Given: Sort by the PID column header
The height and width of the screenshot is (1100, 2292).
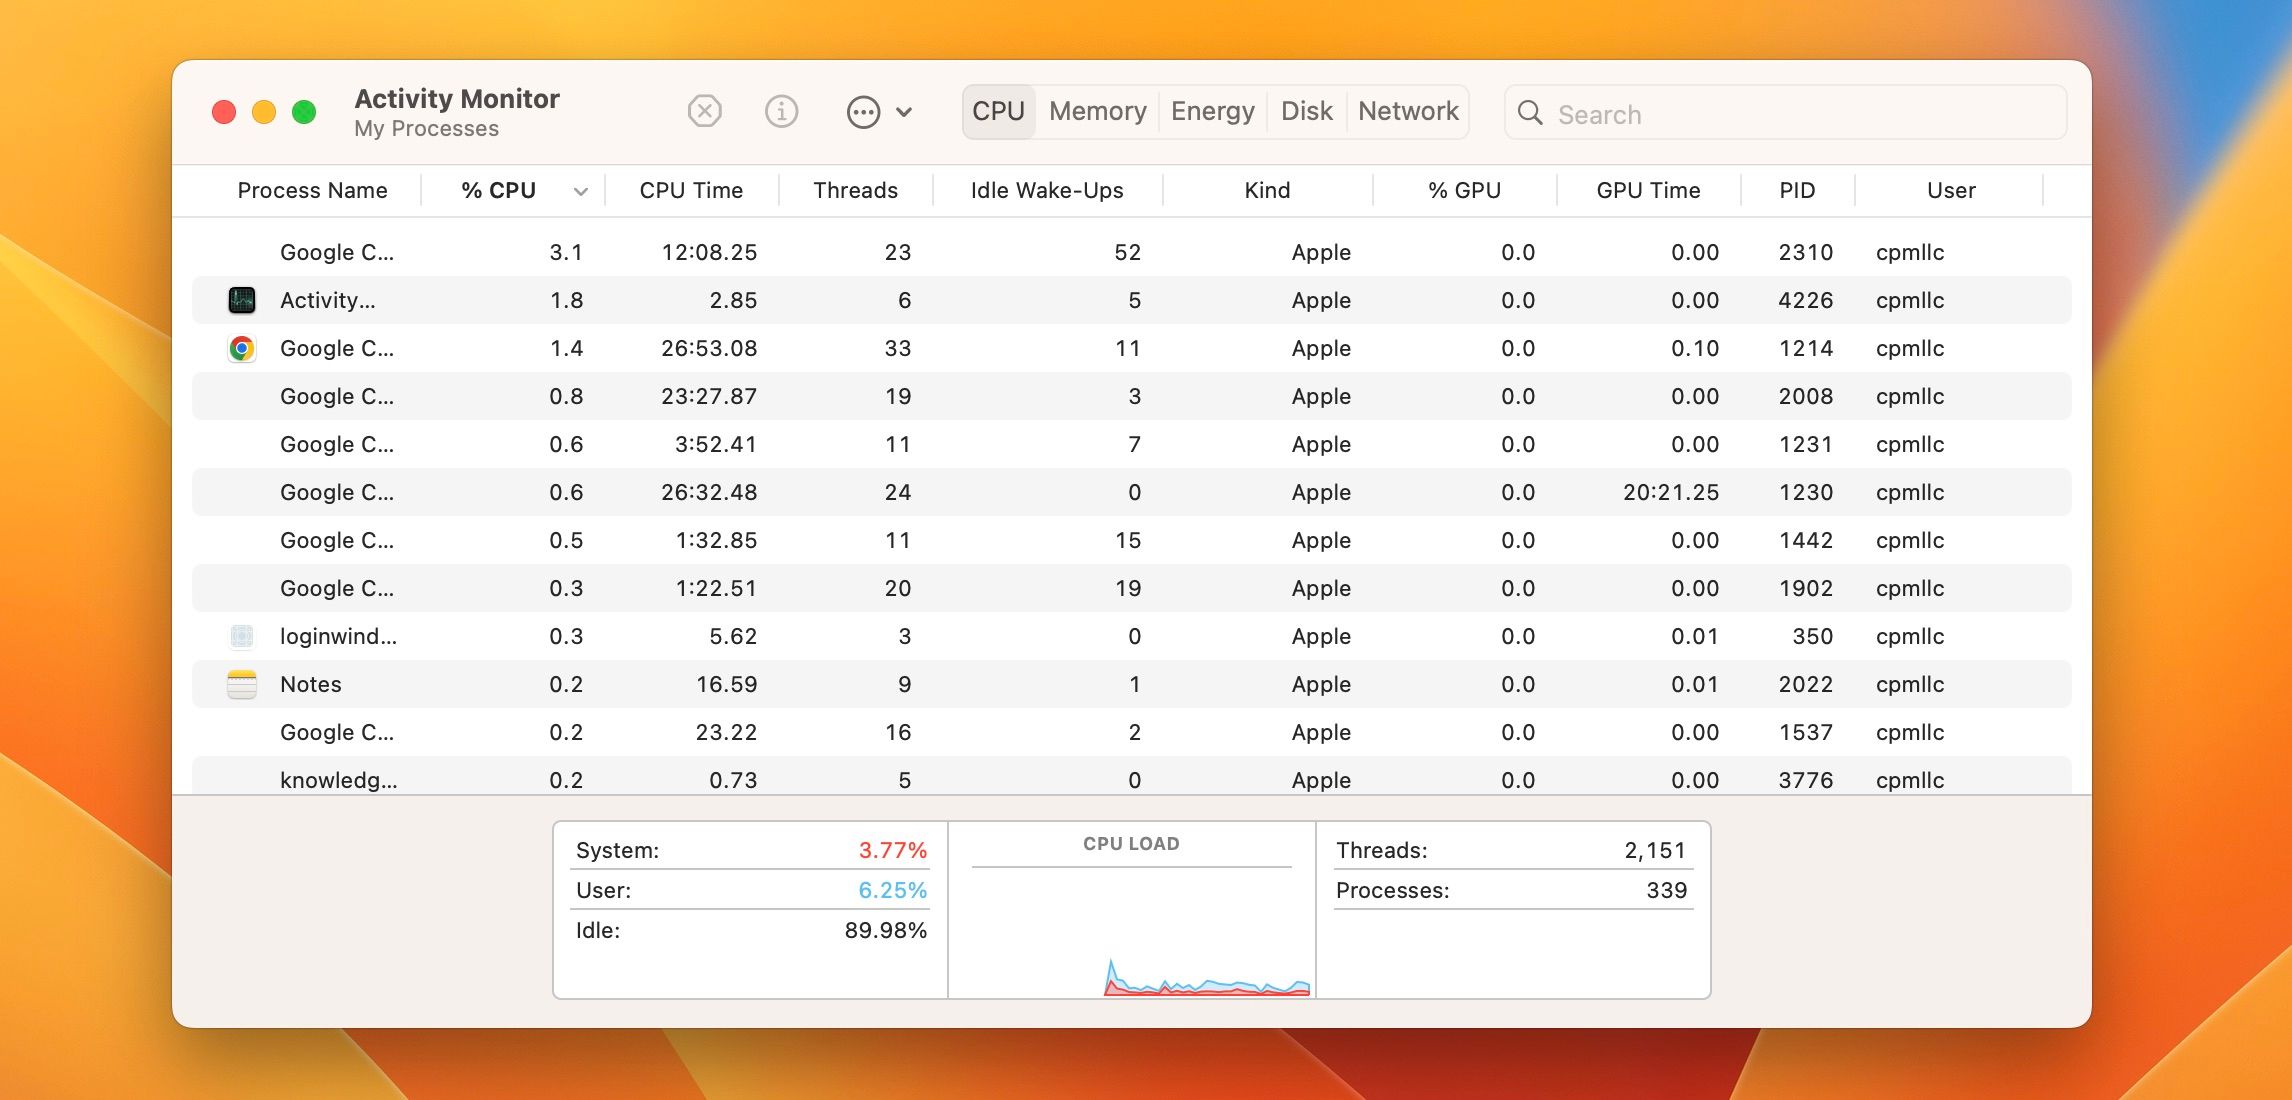Looking at the screenshot, I should (1796, 190).
